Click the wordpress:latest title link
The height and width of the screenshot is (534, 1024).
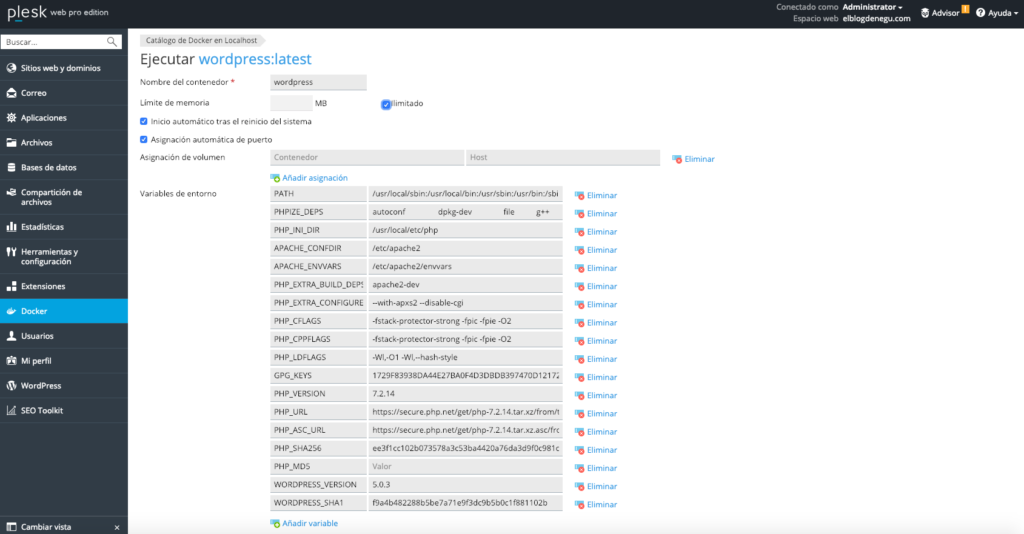tap(255, 59)
